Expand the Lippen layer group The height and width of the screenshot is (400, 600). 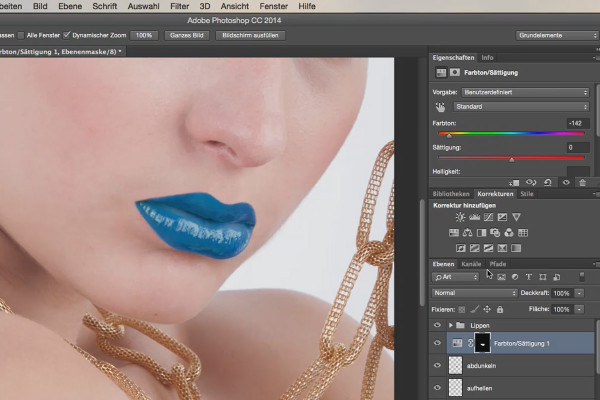(450, 325)
